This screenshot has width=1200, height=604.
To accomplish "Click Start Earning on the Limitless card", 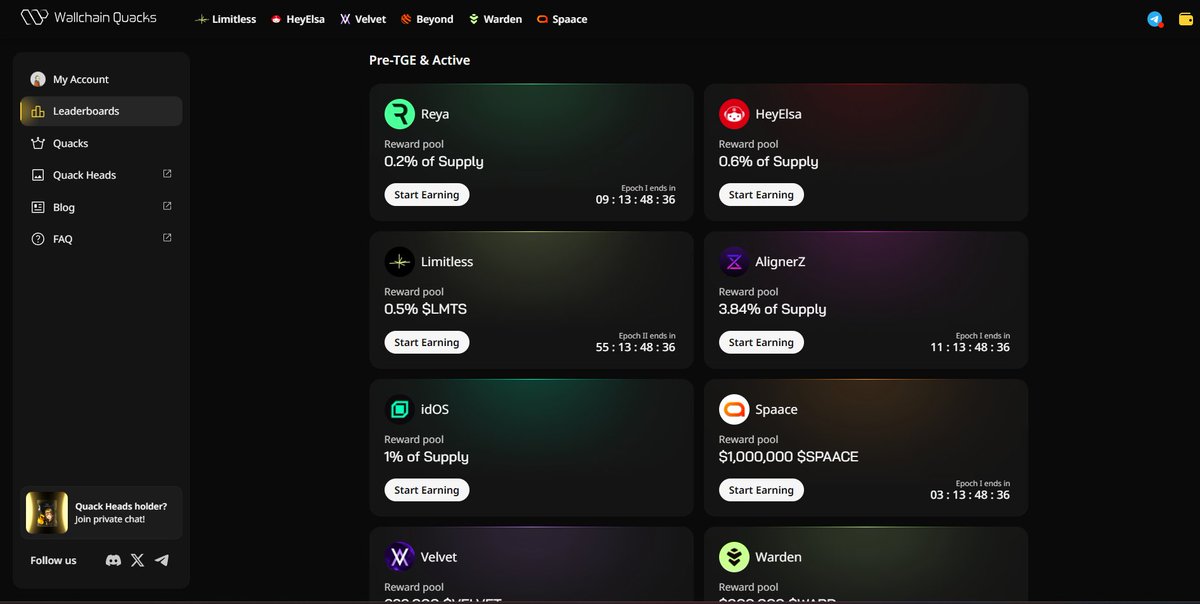I will pos(427,342).
